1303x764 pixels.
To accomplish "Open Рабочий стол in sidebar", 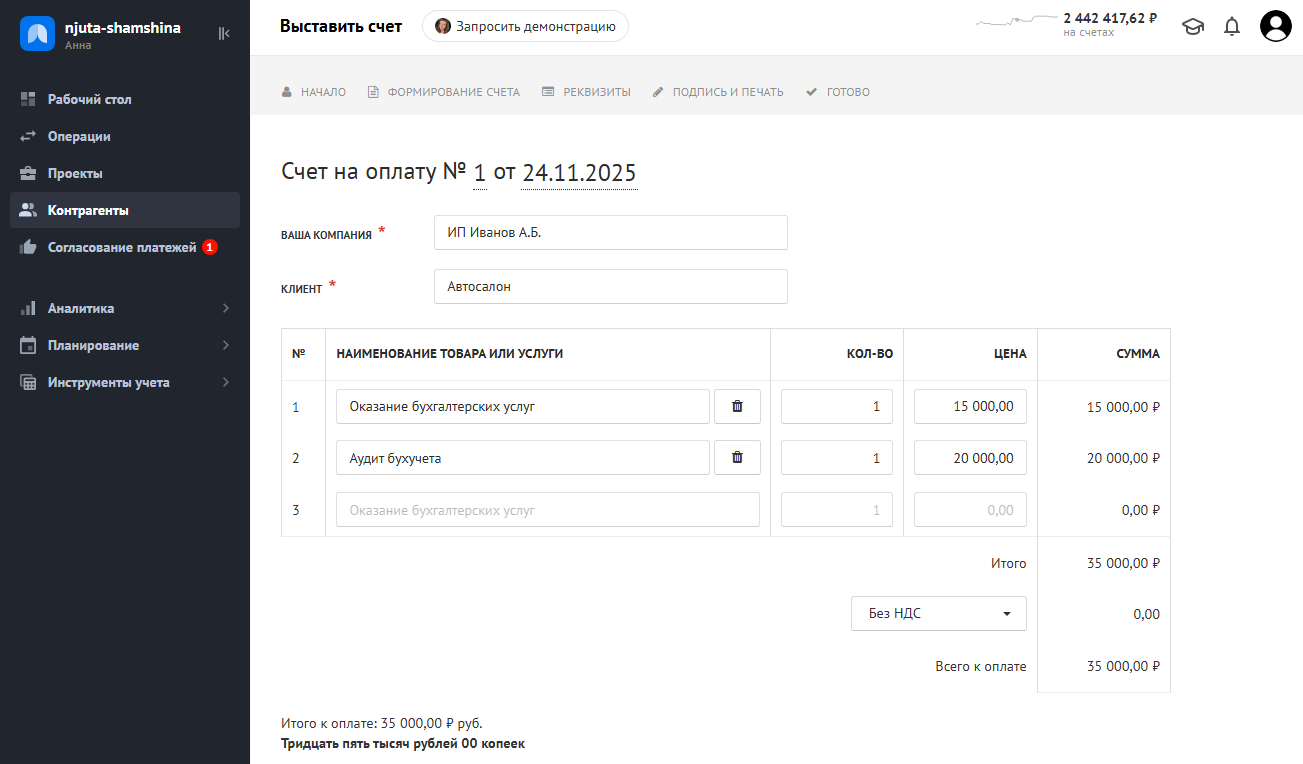I will click(x=89, y=99).
